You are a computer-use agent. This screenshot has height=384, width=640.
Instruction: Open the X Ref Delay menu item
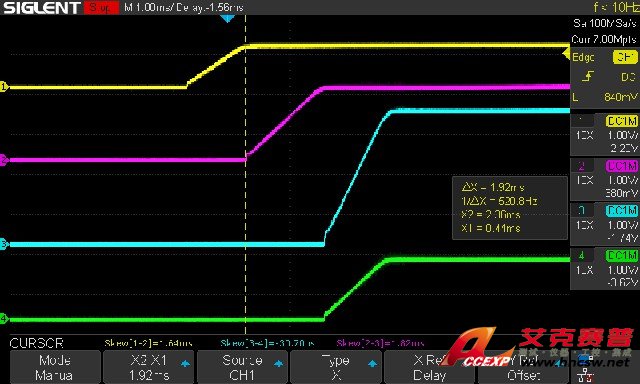pos(429,367)
